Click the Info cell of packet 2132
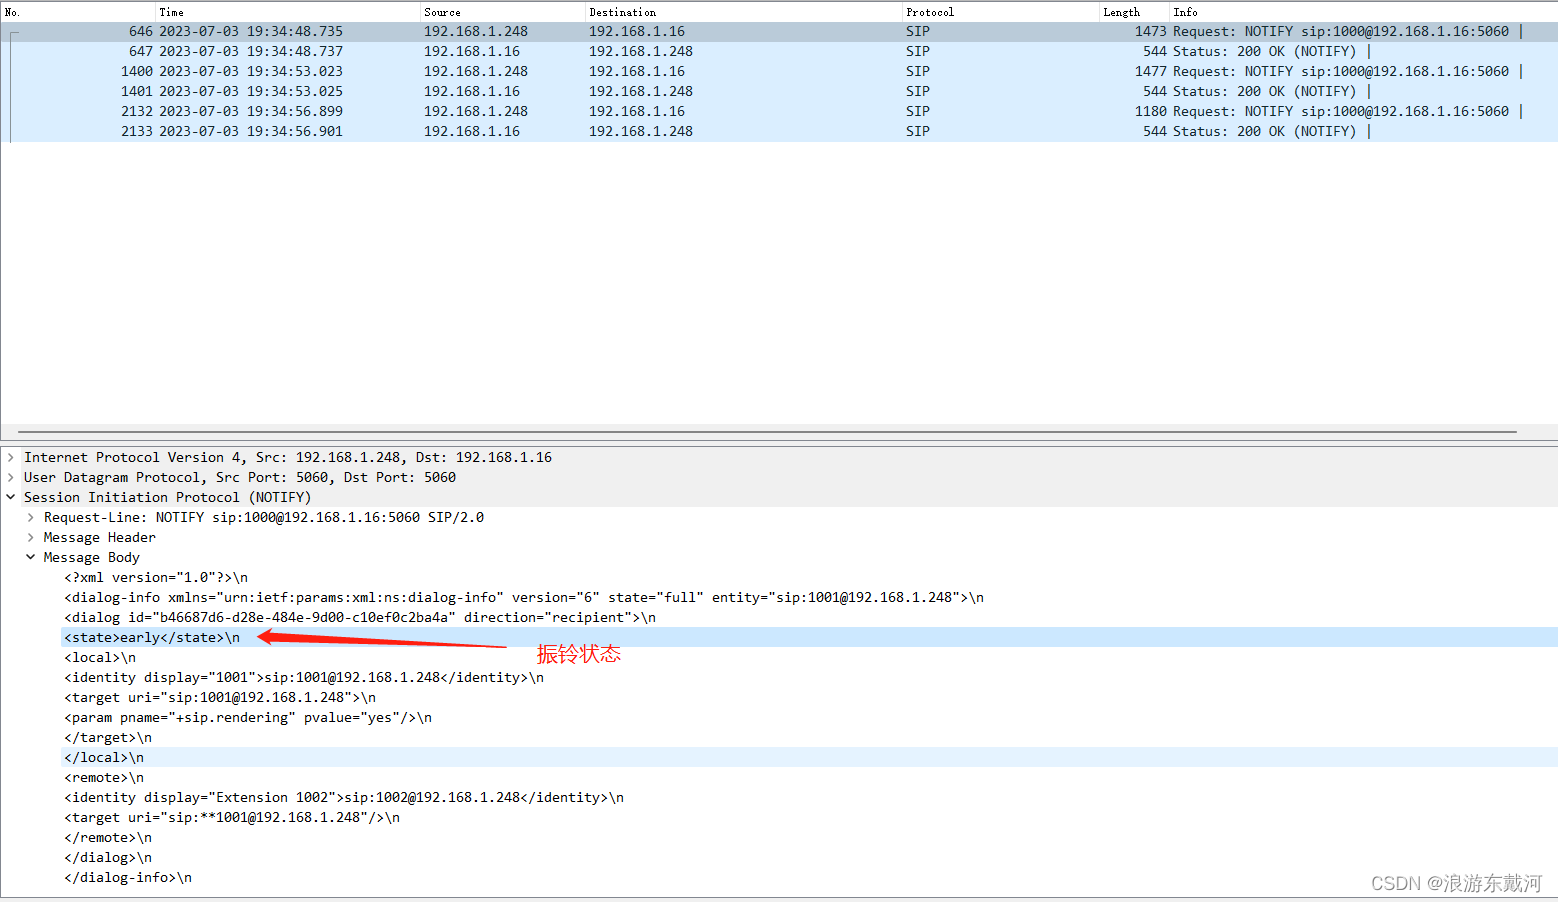1558x902 pixels. pyautogui.click(x=1347, y=111)
